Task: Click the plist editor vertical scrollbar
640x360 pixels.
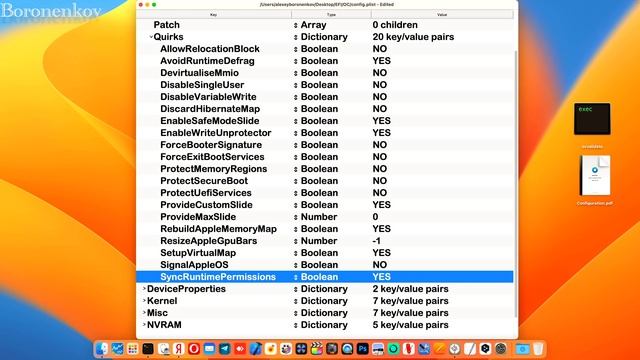Action: click(516, 184)
